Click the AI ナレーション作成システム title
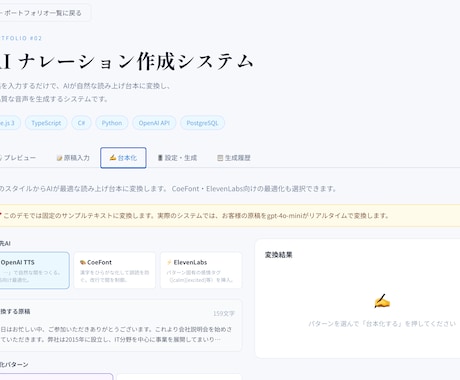This screenshot has height=380, width=460. click(127, 62)
